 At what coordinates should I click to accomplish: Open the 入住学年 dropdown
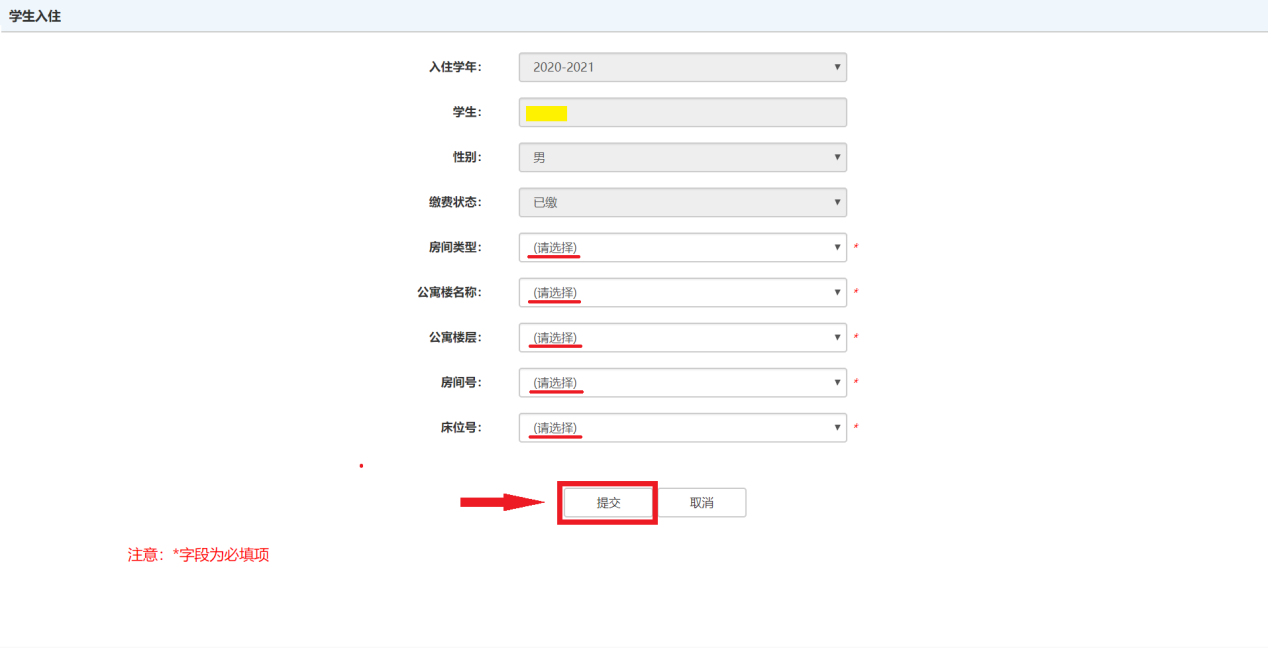pyautogui.click(x=682, y=67)
